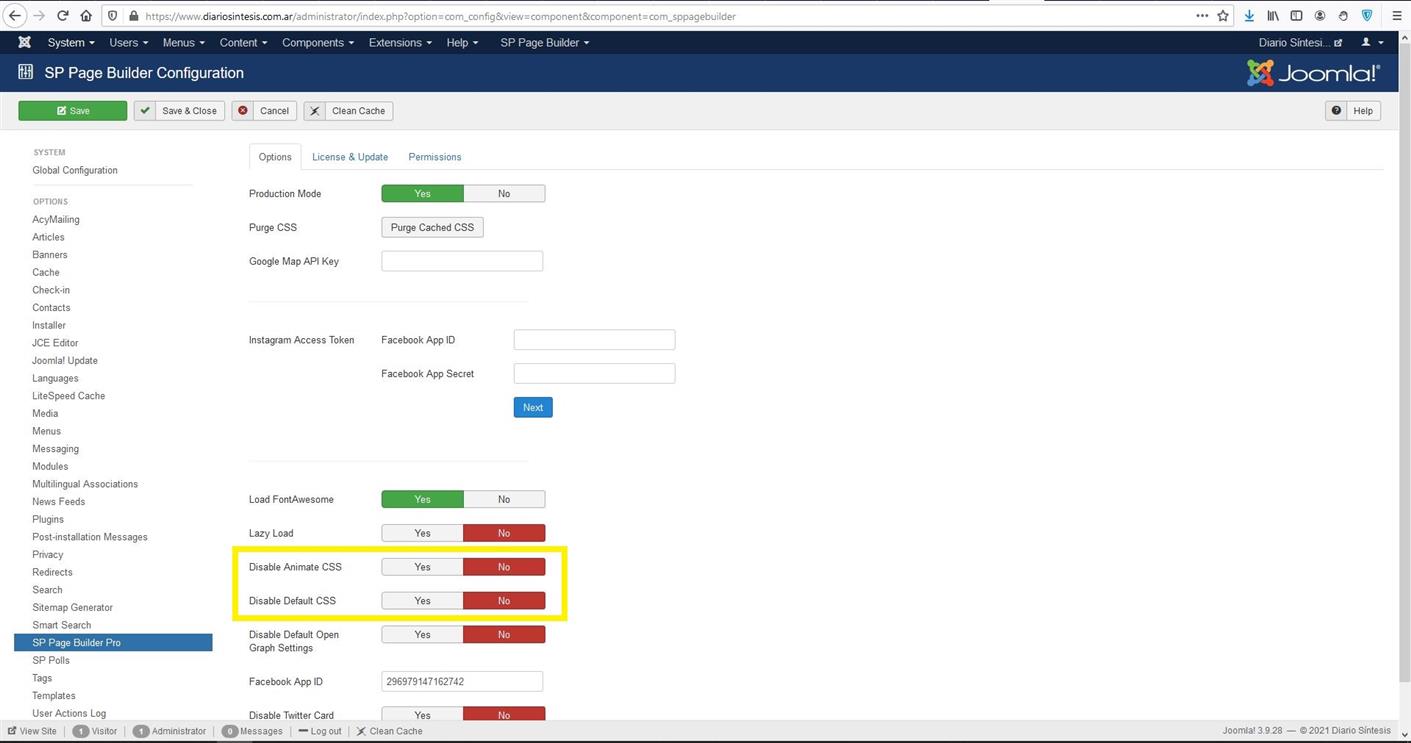Open the user account icon menu

[x=1371, y=42]
